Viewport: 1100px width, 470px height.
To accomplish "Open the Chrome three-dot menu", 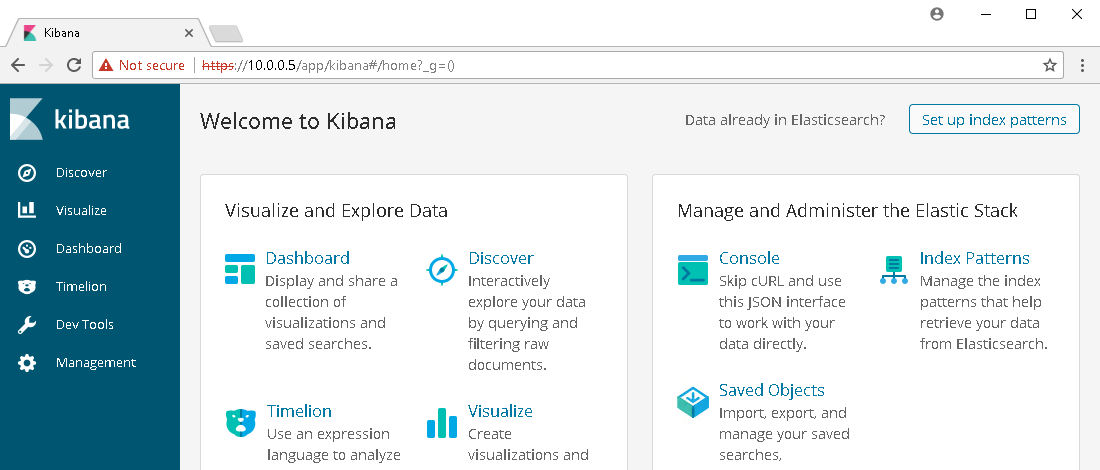I will (1084, 65).
